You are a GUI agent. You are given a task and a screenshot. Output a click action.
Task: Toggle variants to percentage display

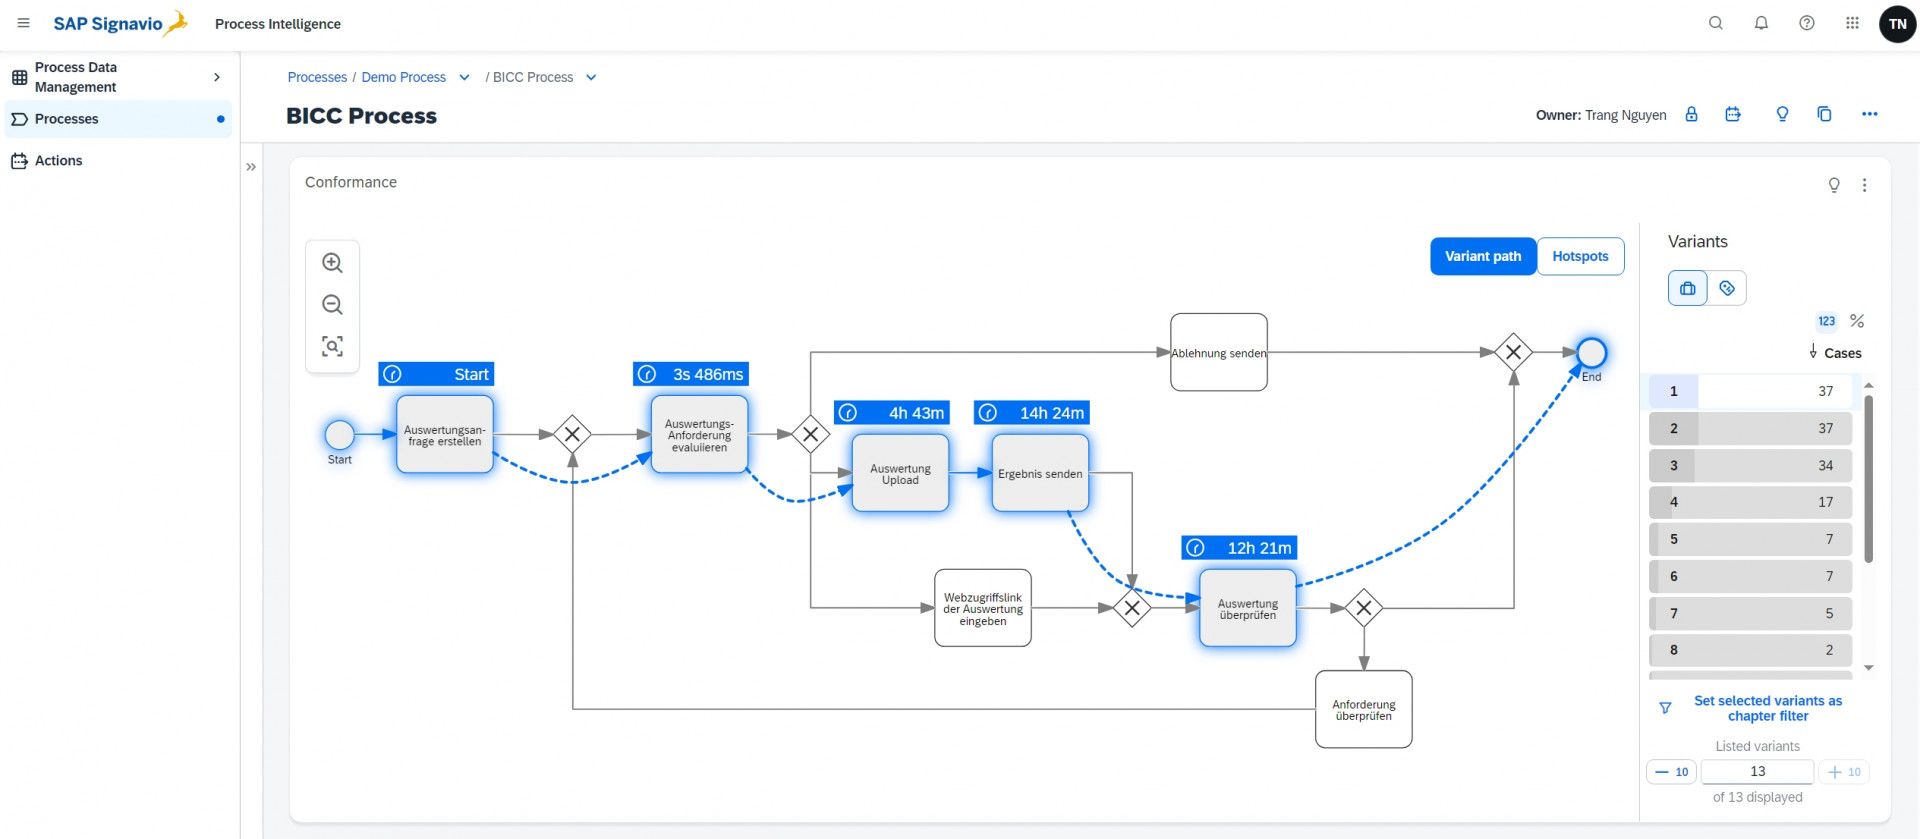pos(1857,321)
